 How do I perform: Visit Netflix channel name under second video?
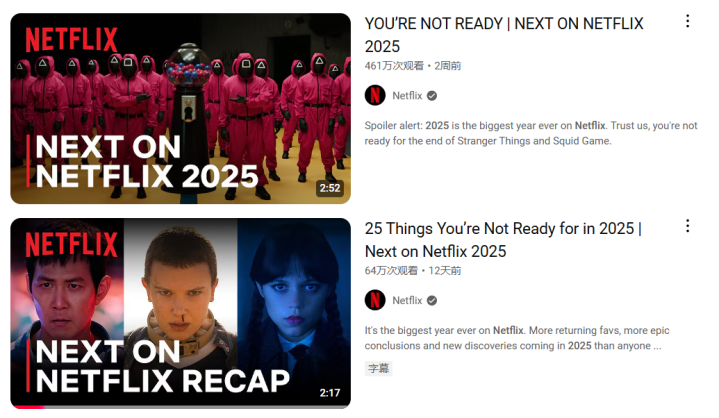coord(407,301)
